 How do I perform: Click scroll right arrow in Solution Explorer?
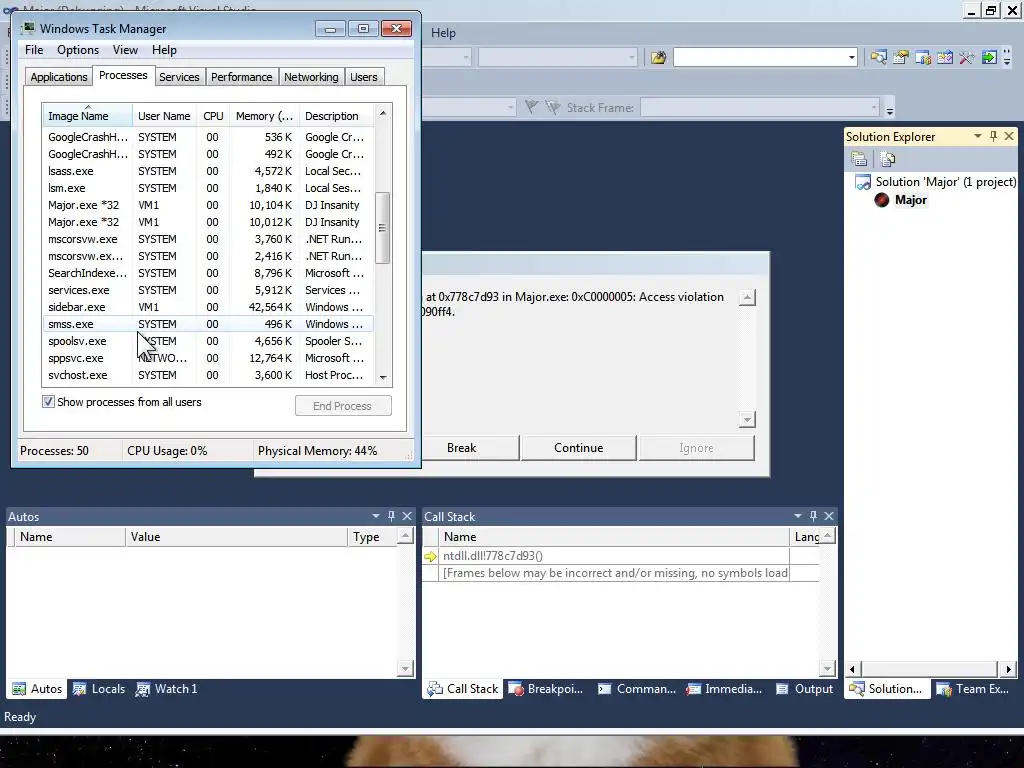click(x=1009, y=669)
